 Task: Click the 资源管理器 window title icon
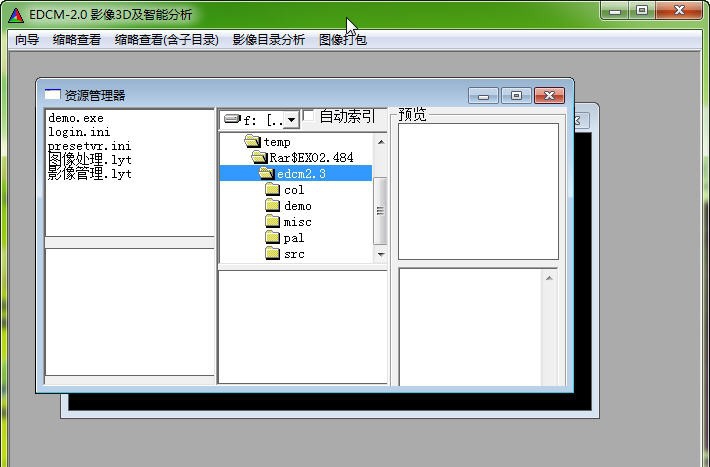click(x=53, y=95)
